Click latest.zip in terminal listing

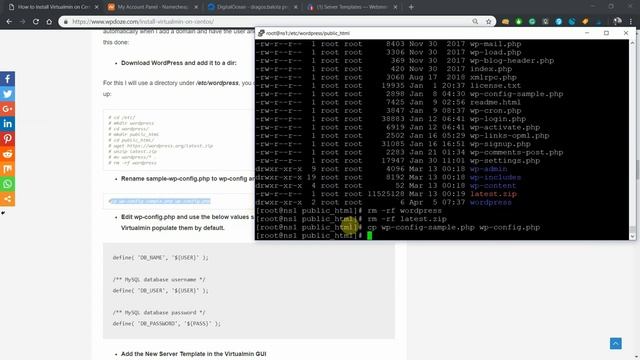[493, 194]
